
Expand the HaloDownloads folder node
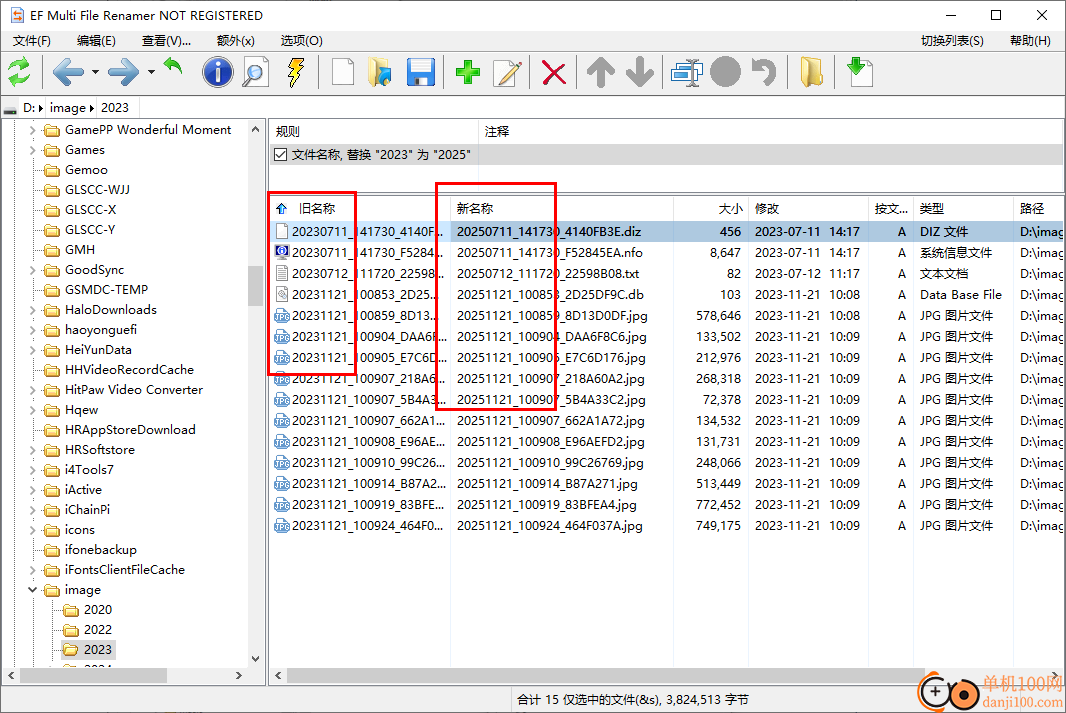pos(32,310)
